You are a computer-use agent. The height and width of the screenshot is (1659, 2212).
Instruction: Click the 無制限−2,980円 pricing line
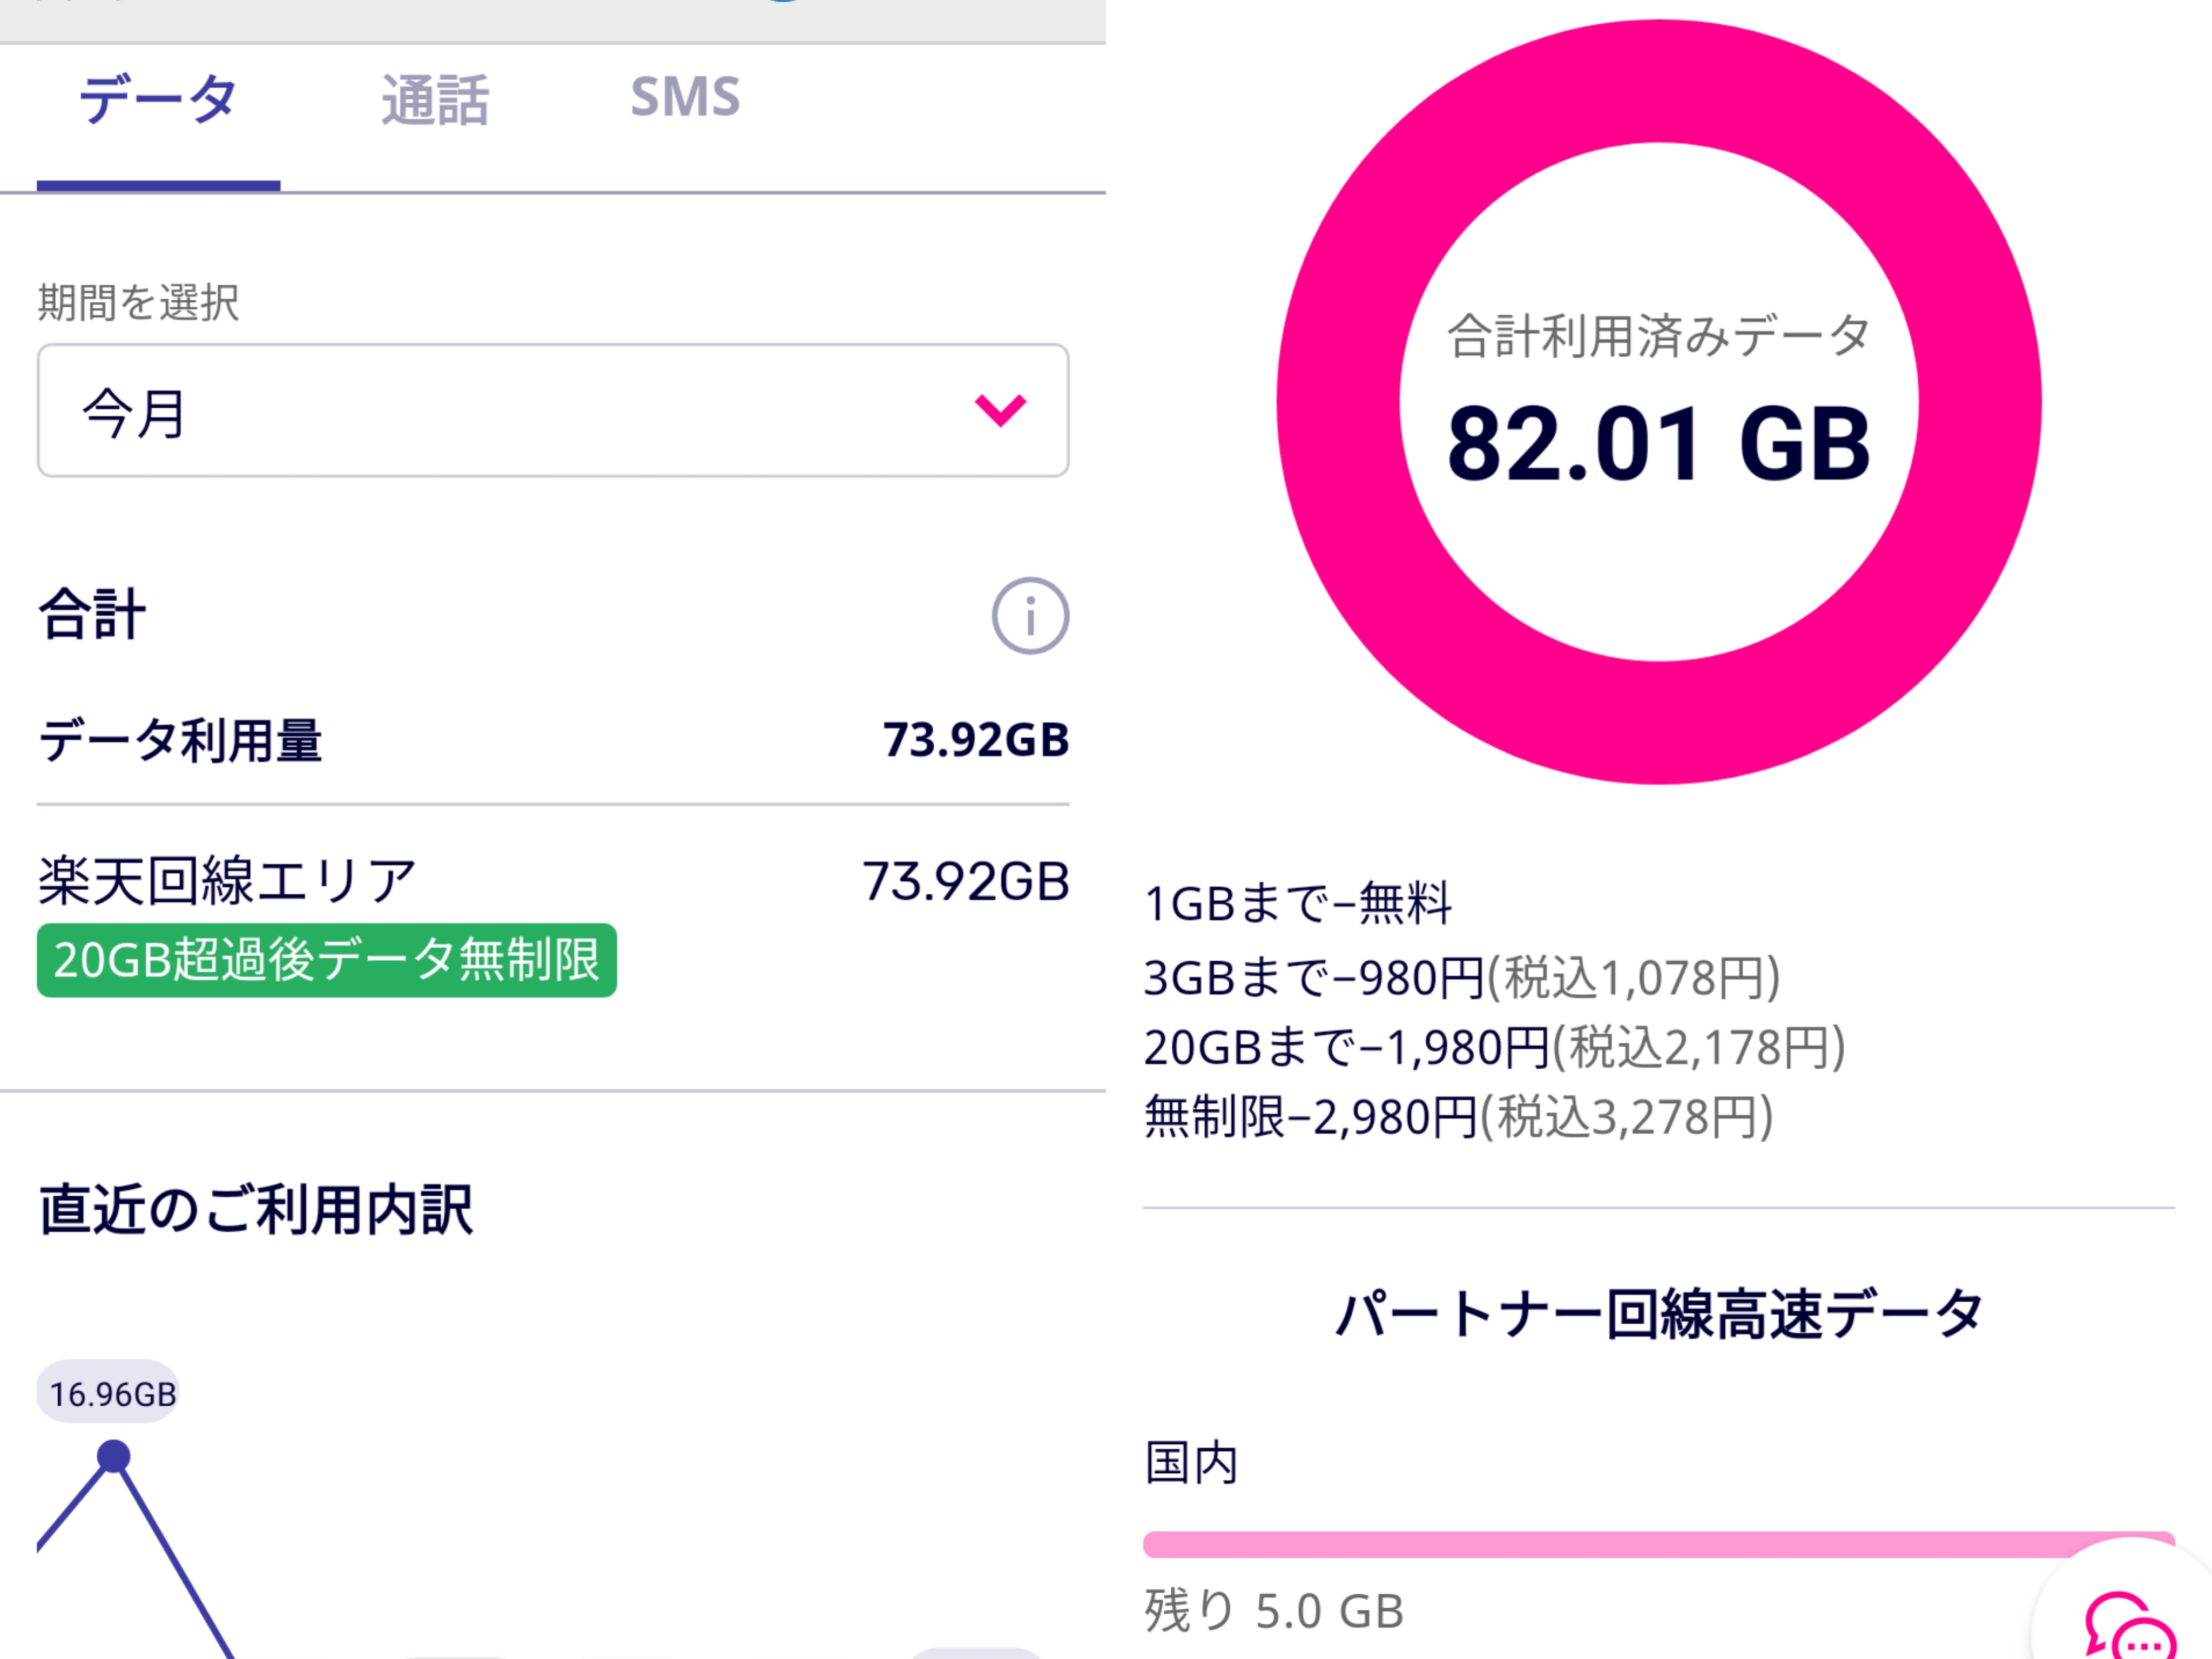[x=1458, y=1117]
